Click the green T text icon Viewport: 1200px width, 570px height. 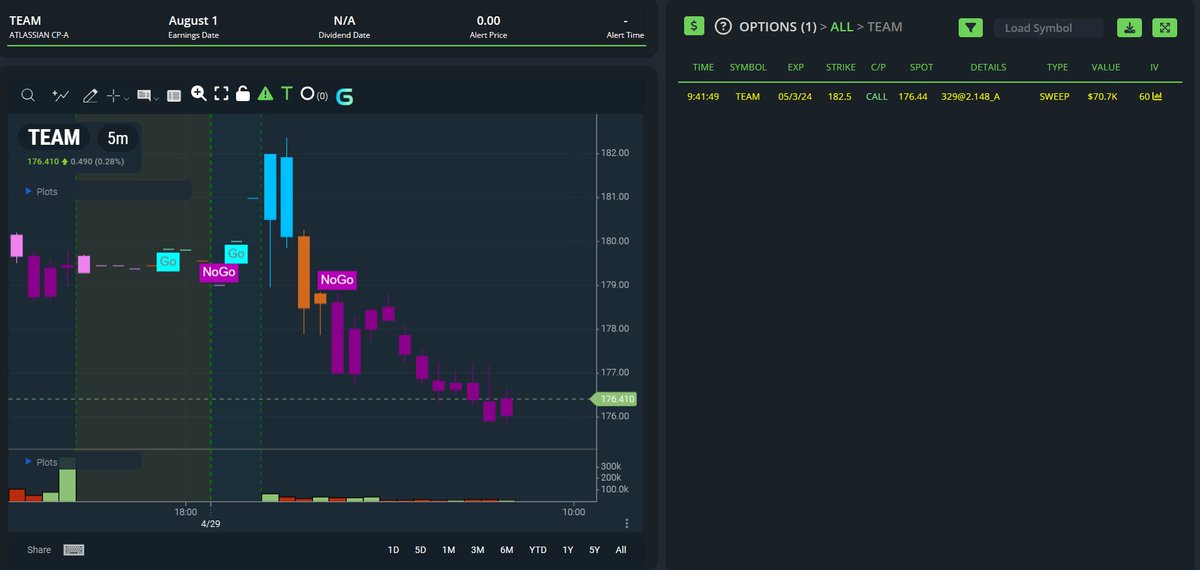click(x=287, y=94)
